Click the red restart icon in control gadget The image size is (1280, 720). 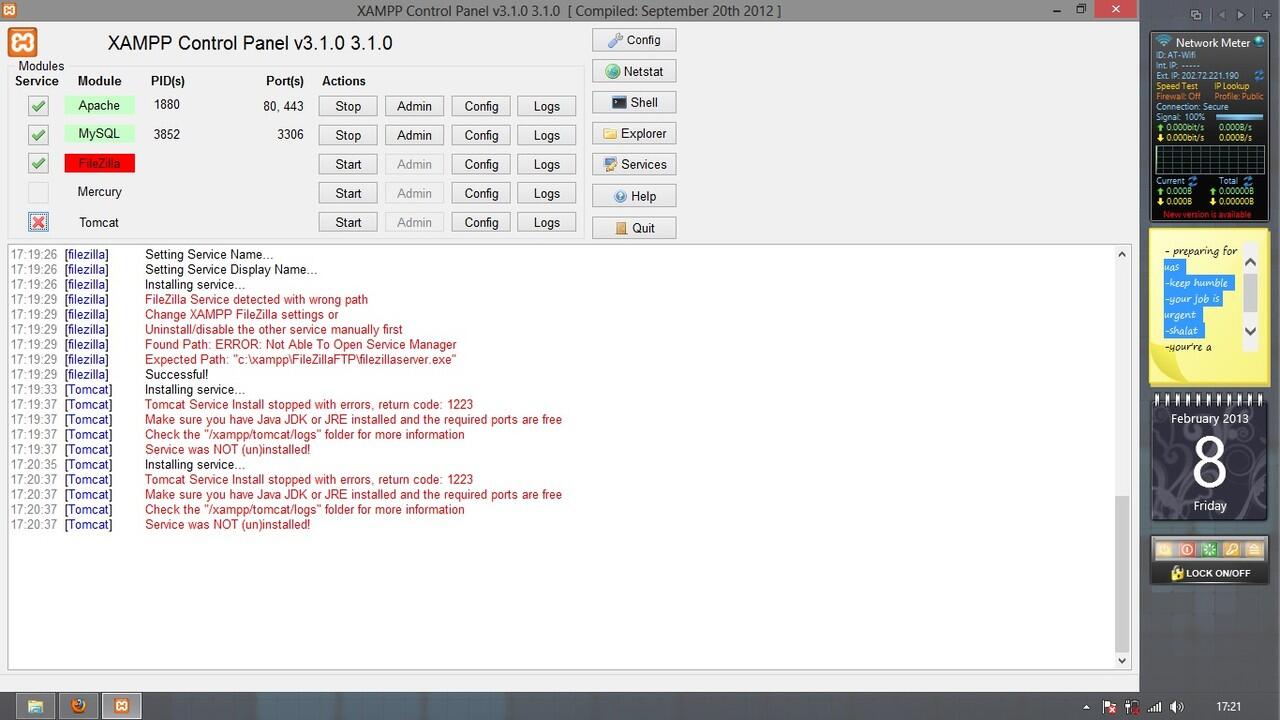click(x=1187, y=549)
